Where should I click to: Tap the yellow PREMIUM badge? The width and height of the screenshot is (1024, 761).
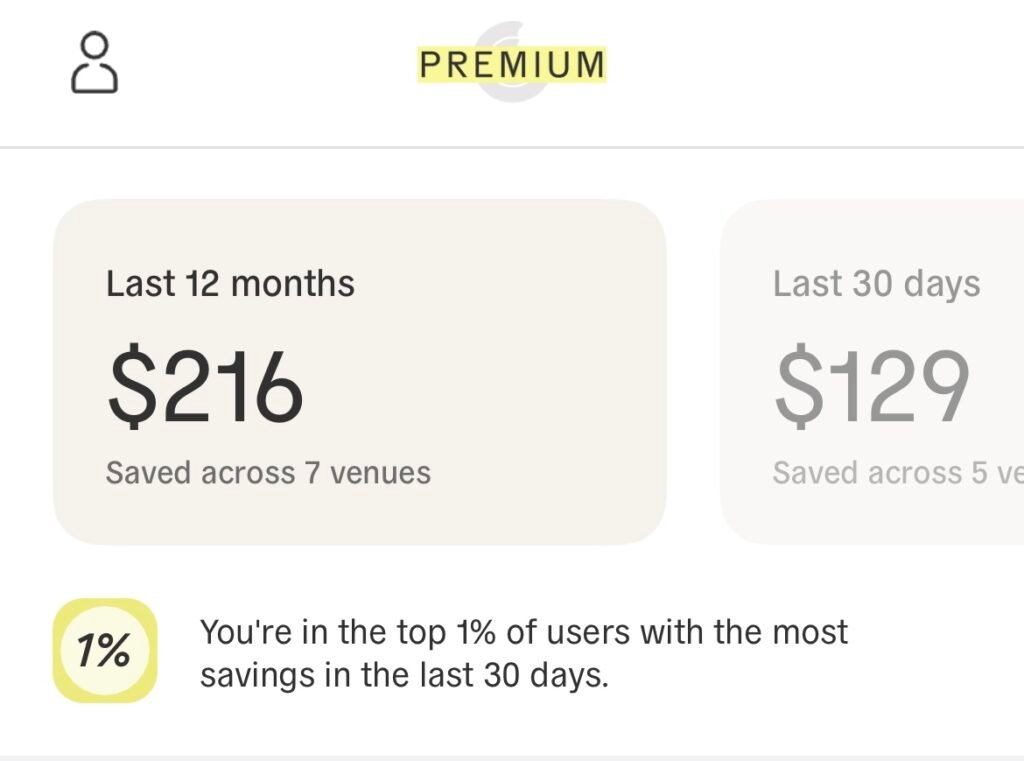(x=512, y=64)
